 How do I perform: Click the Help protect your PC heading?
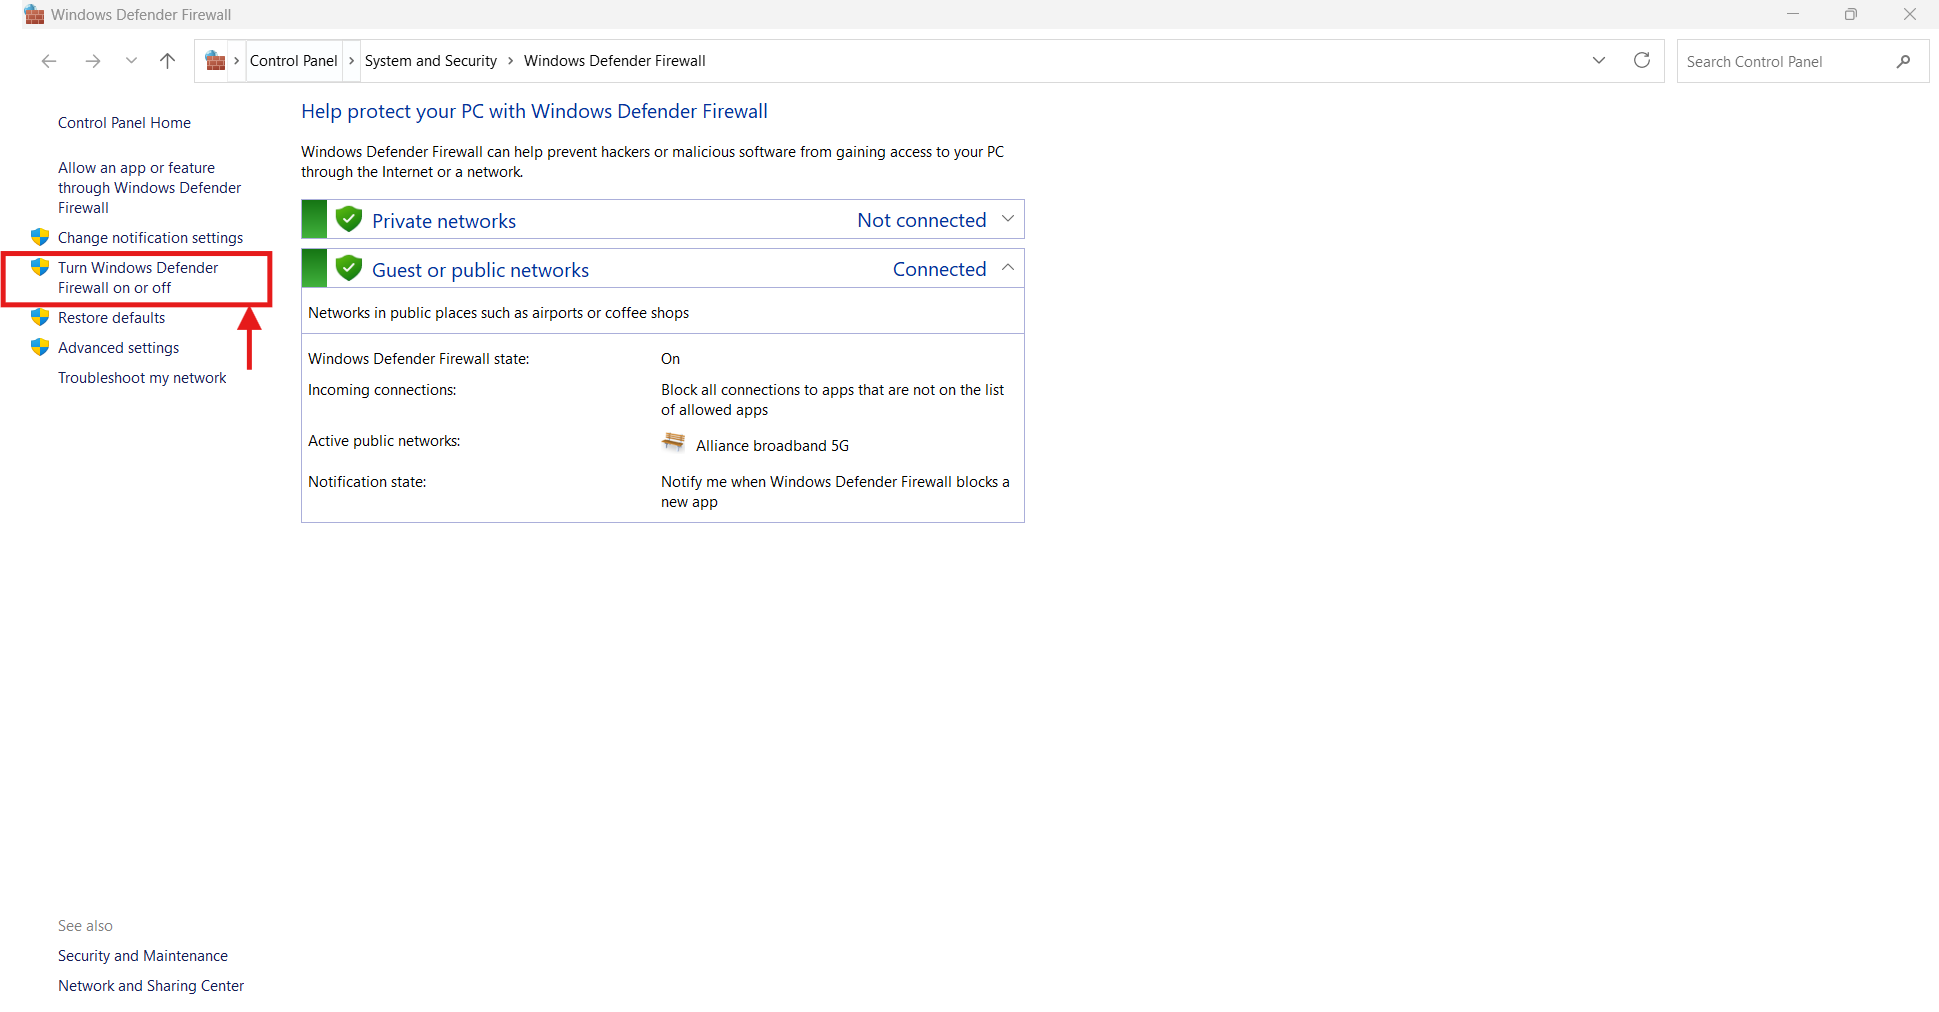pos(534,111)
